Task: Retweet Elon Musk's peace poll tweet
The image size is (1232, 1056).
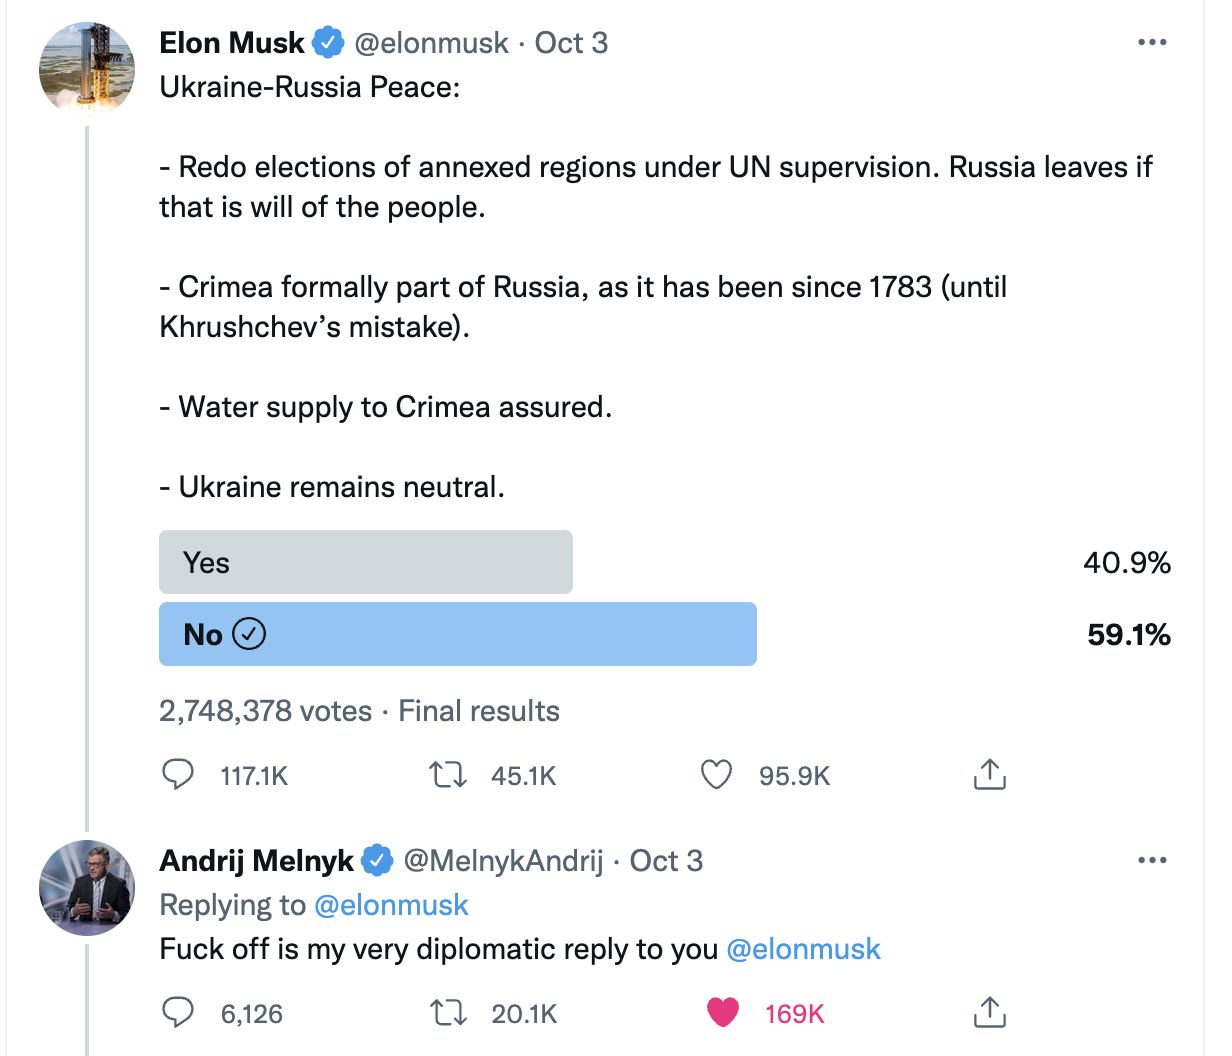Action: coord(447,775)
